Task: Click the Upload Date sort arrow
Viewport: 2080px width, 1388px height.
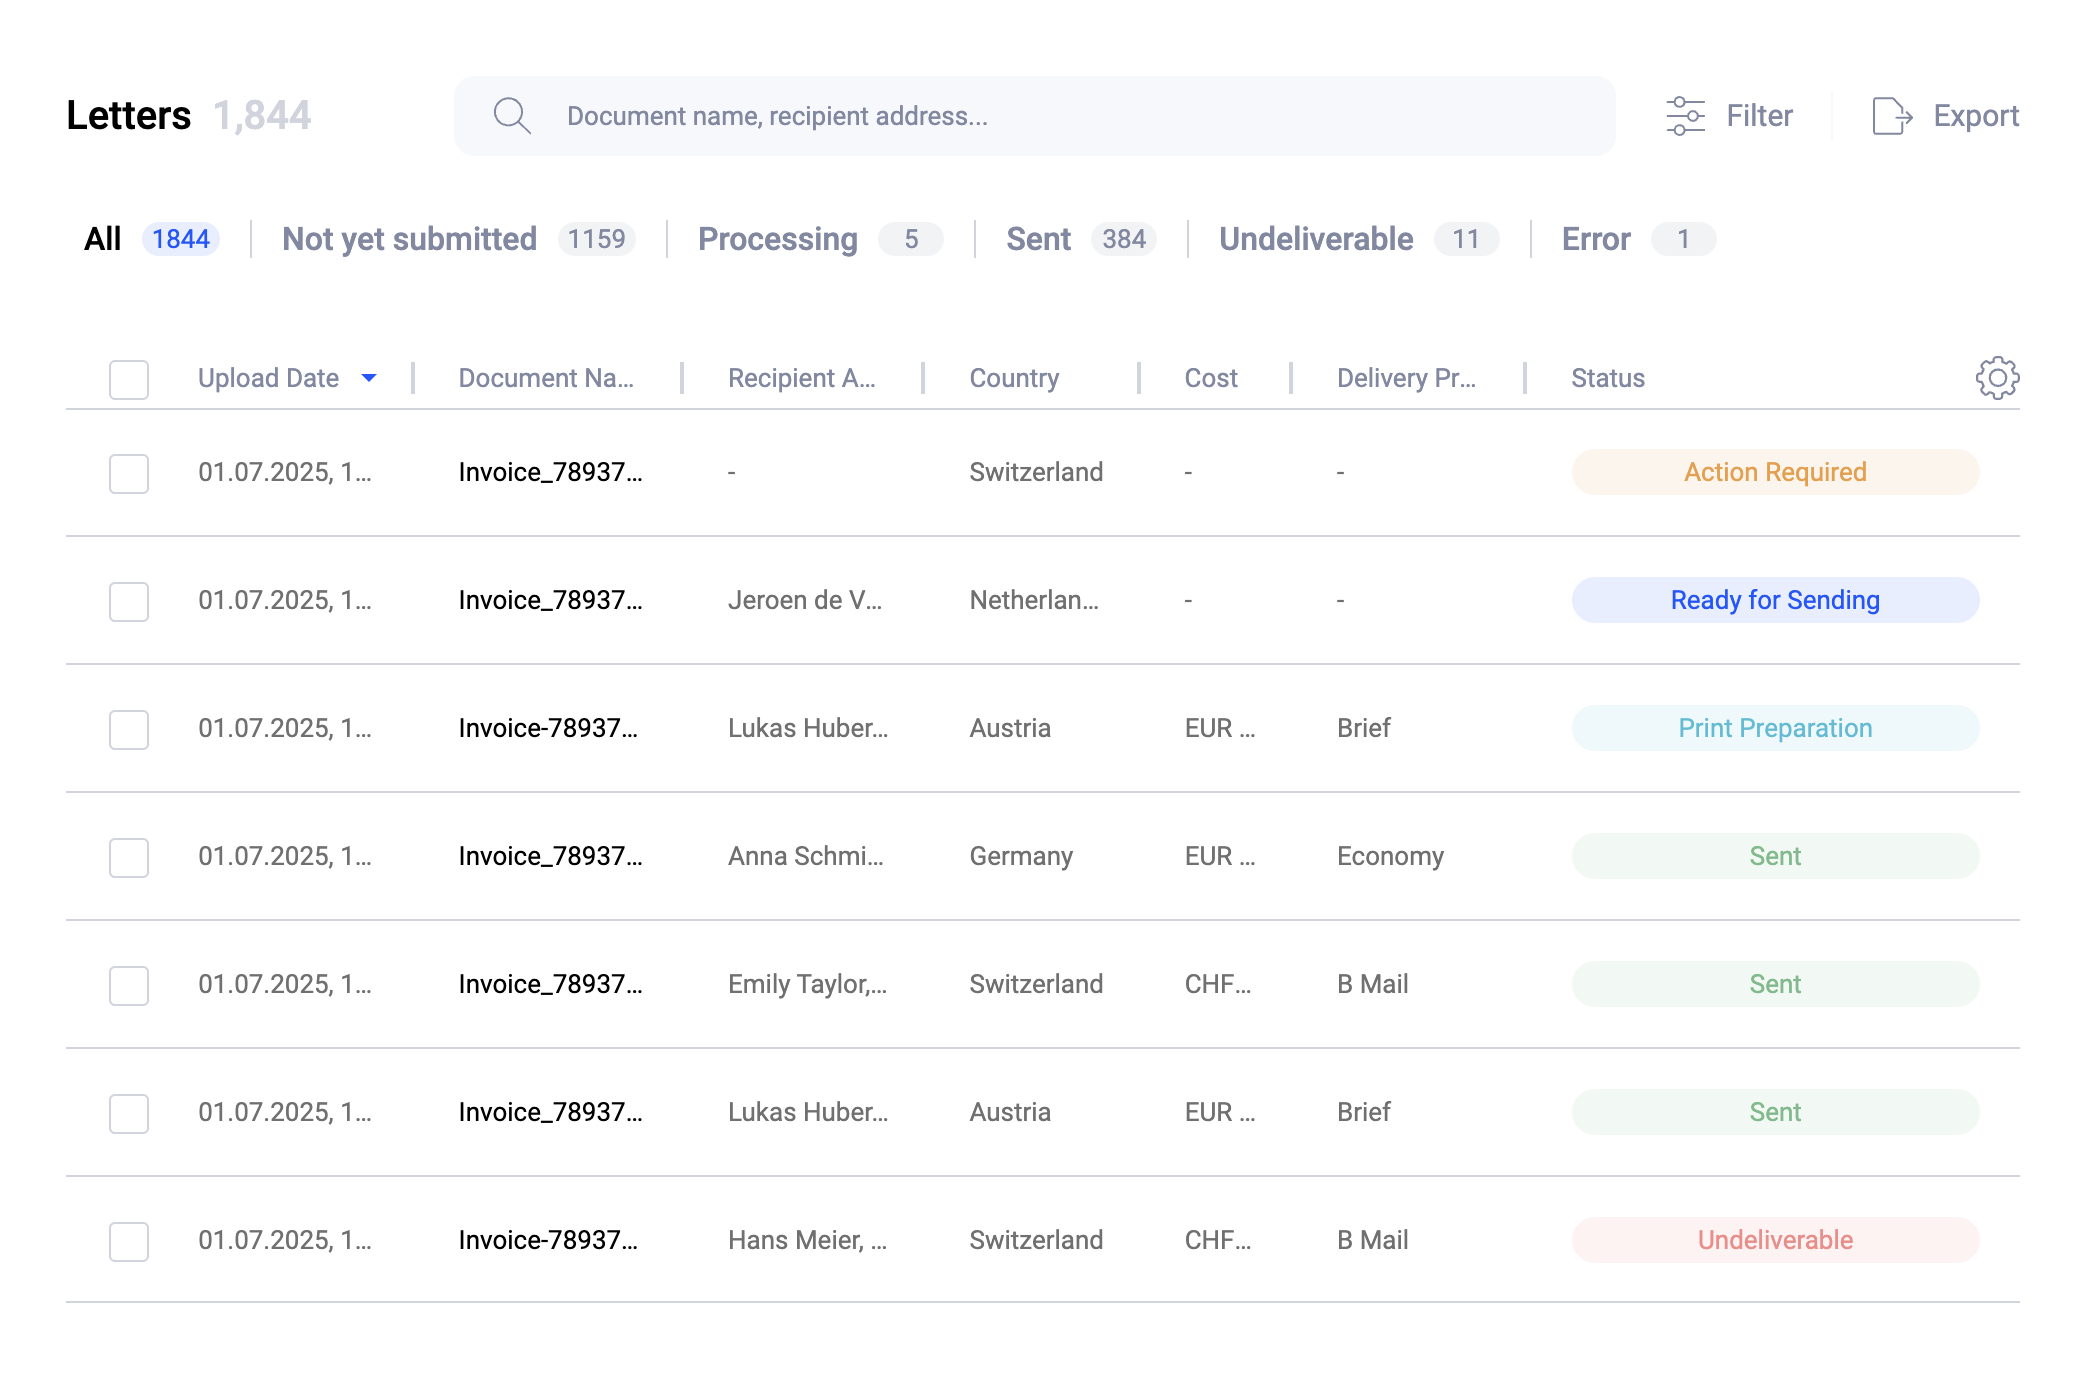Action: point(369,378)
